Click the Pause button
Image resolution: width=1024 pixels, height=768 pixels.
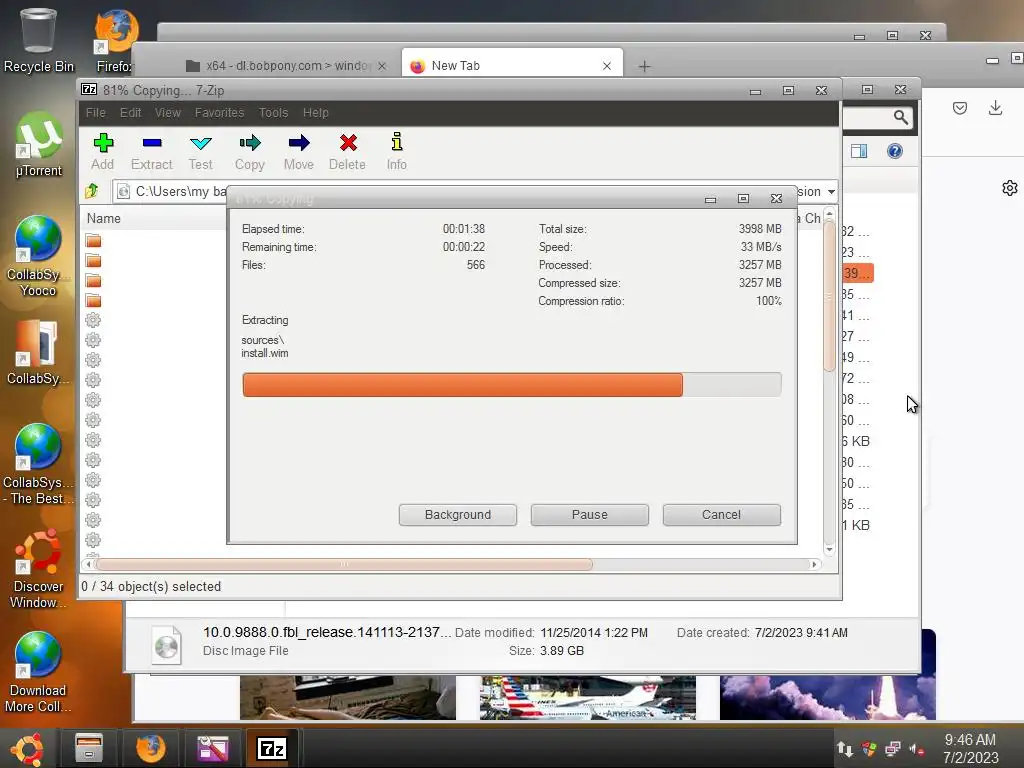point(590,515)
